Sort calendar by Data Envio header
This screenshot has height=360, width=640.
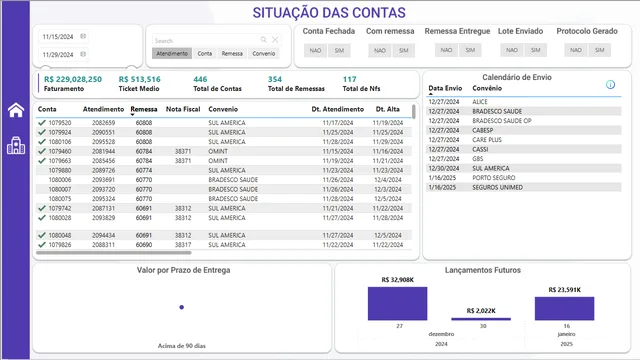(445, 88)
